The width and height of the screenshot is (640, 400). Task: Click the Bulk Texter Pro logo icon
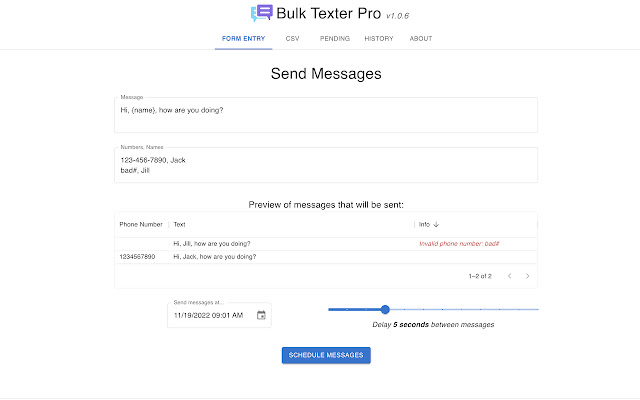[x=261, y=13]
